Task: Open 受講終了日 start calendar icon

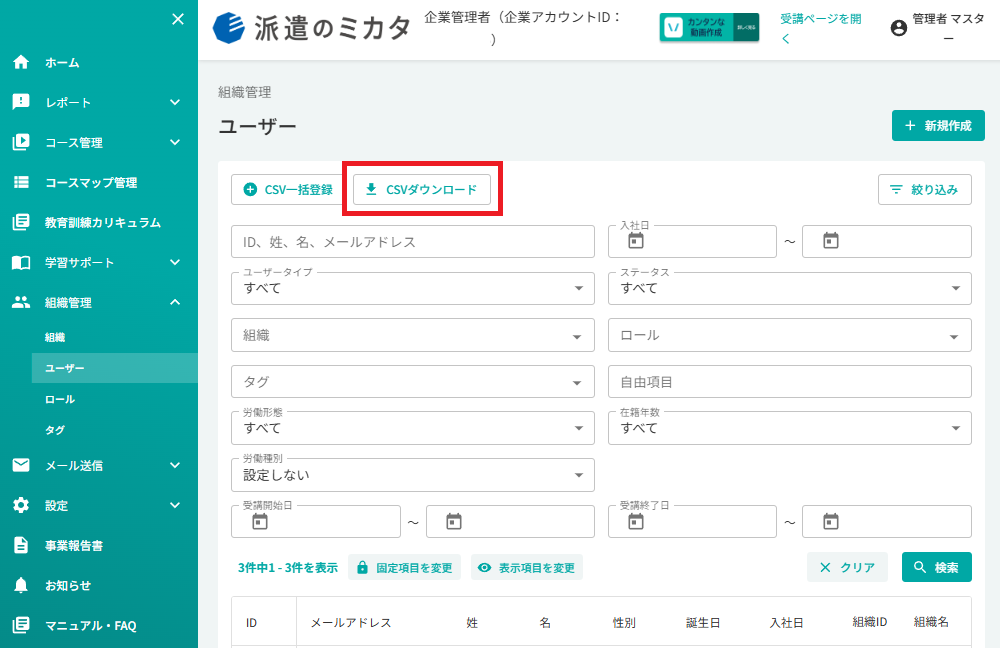Action: [x=636, y=522]
